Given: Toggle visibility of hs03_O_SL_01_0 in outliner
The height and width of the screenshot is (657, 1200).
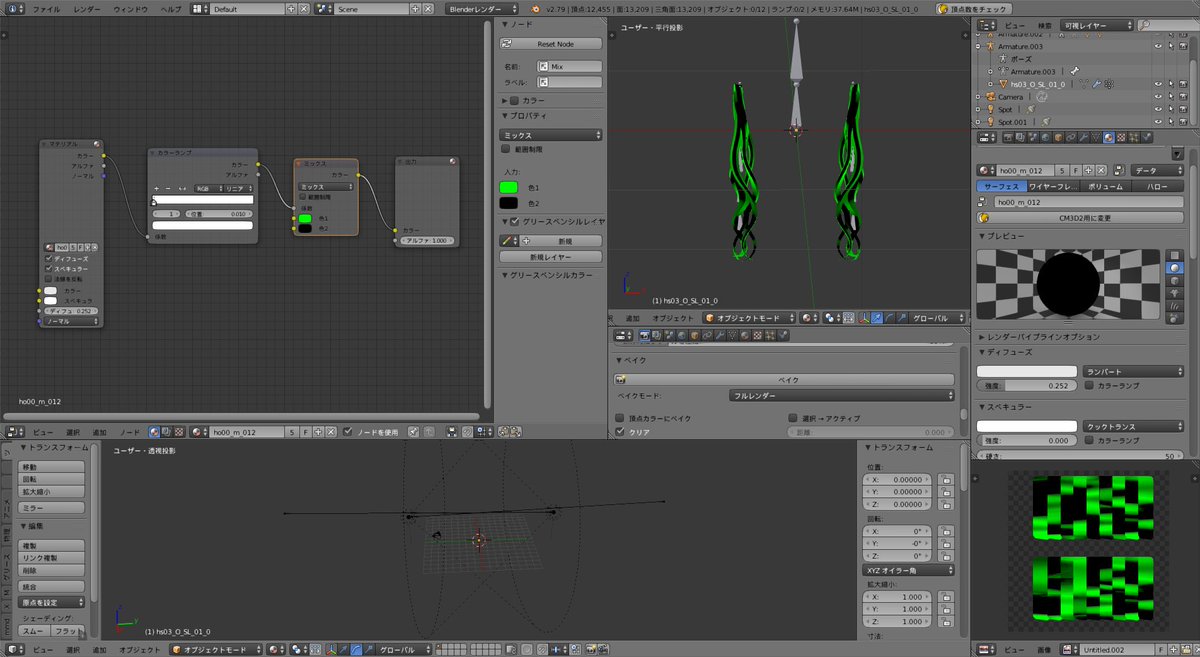Looking at the screenshot, I should click(x=1159, y=84).
